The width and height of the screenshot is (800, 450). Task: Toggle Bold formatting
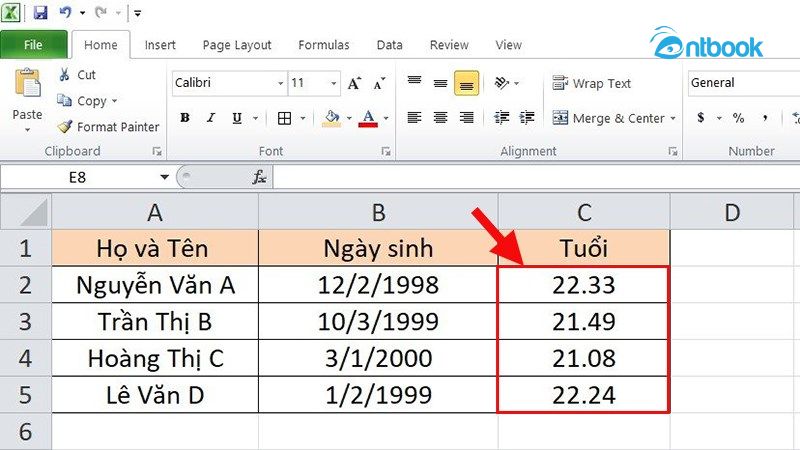click(185, 118)
